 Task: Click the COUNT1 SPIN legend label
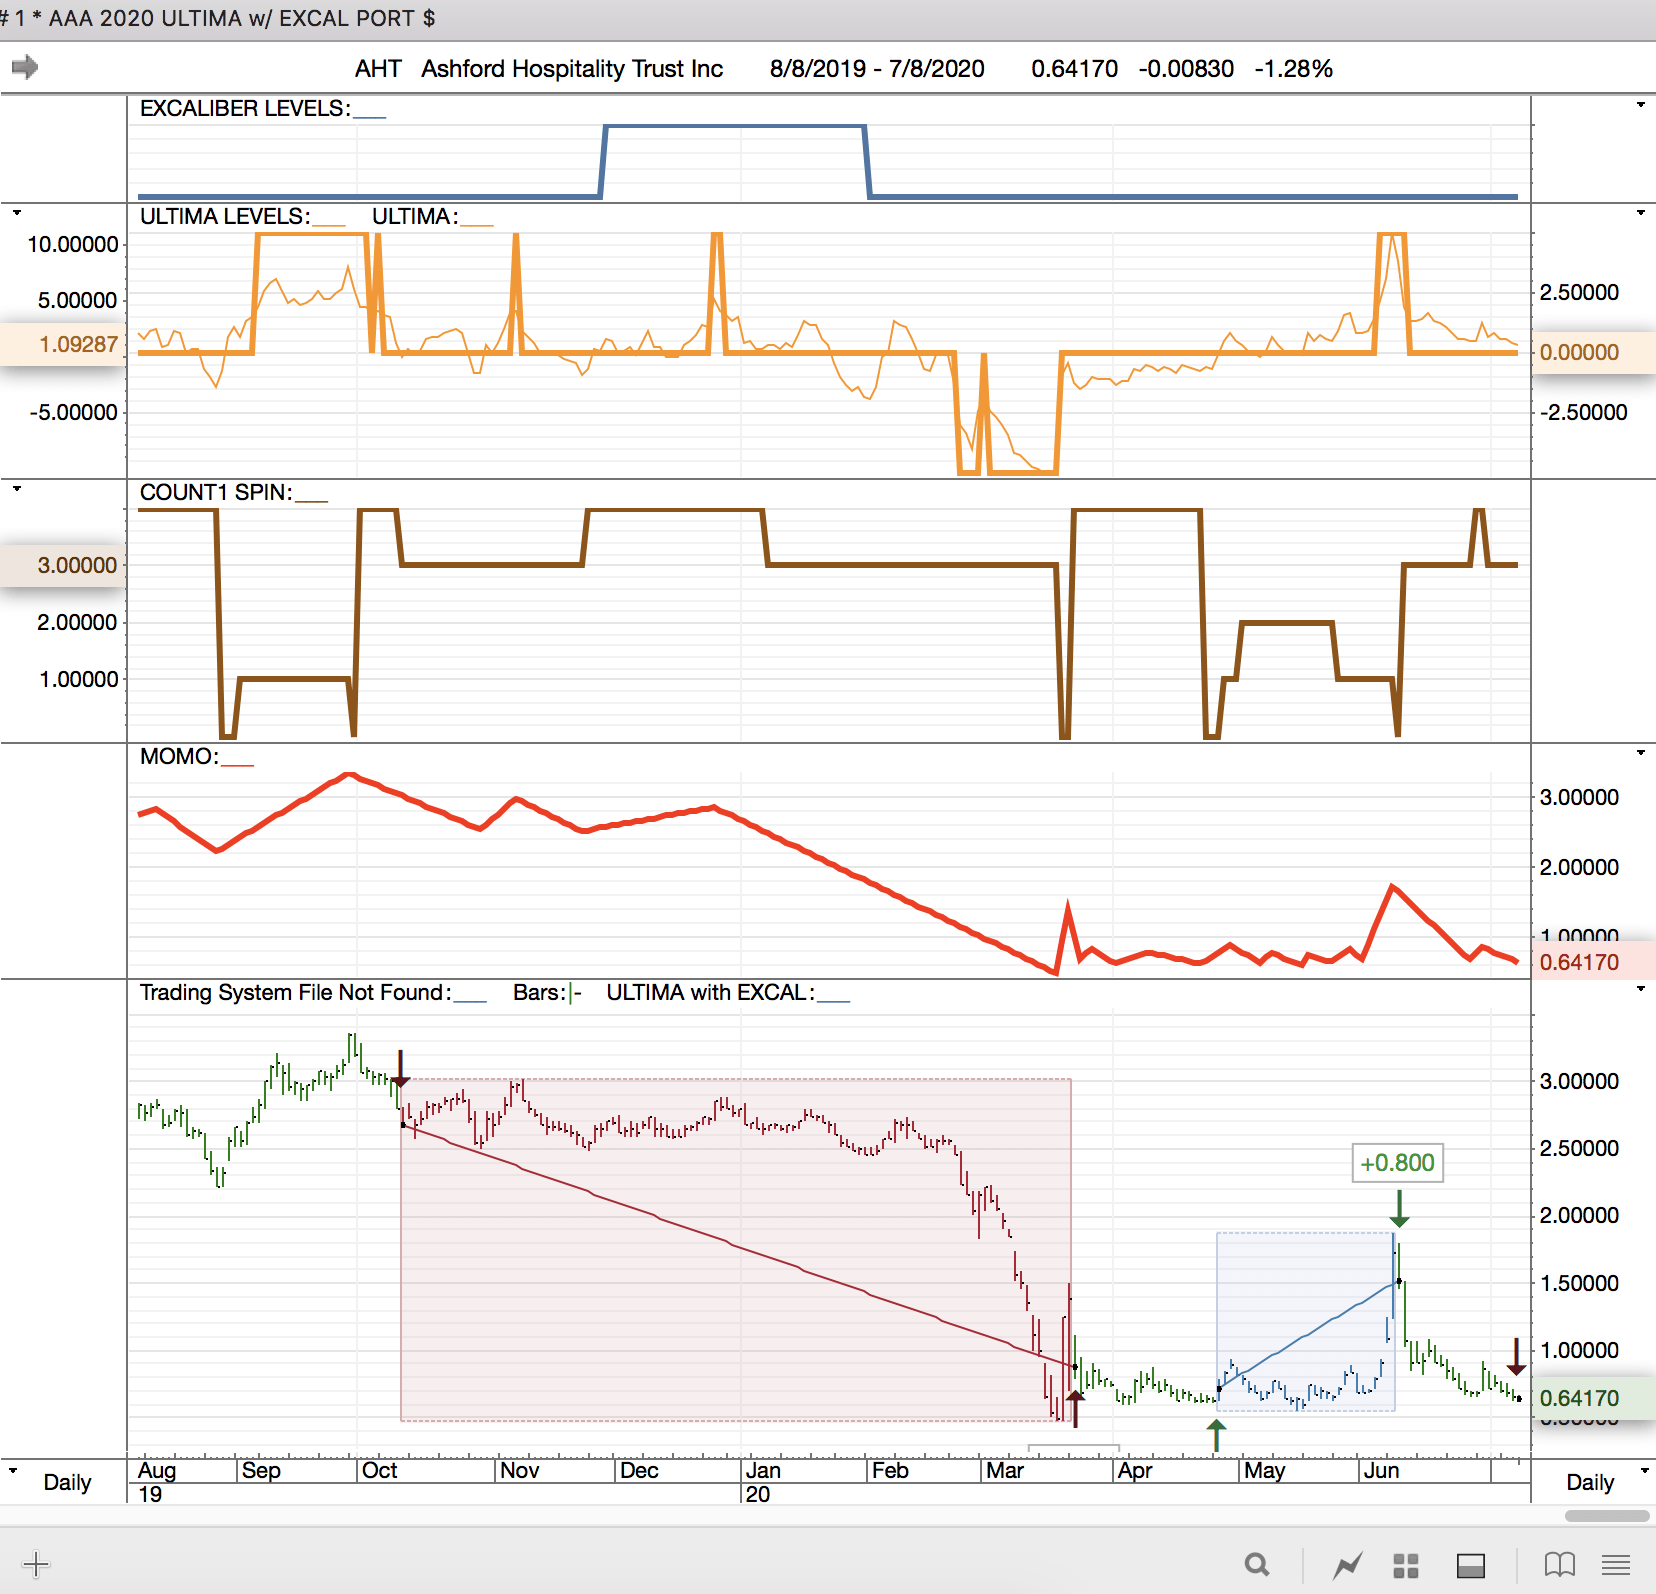pos(216,492)
